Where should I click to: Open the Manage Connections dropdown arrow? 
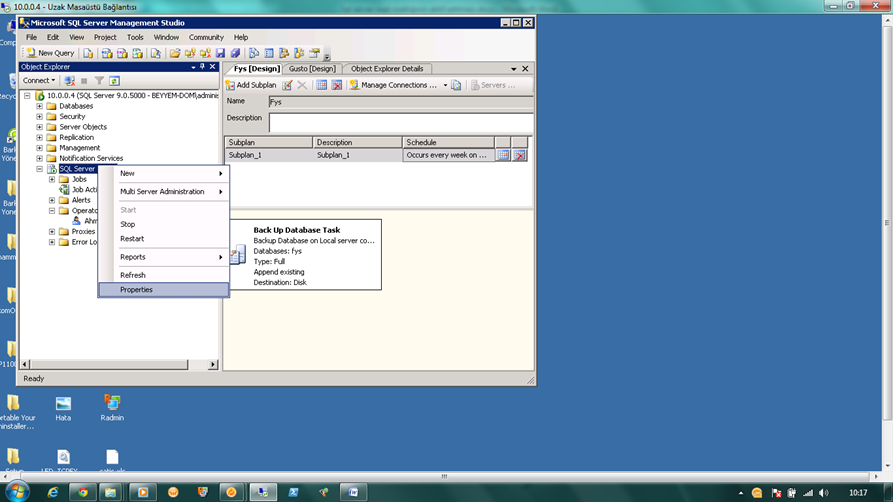click(x=445, y=85)
